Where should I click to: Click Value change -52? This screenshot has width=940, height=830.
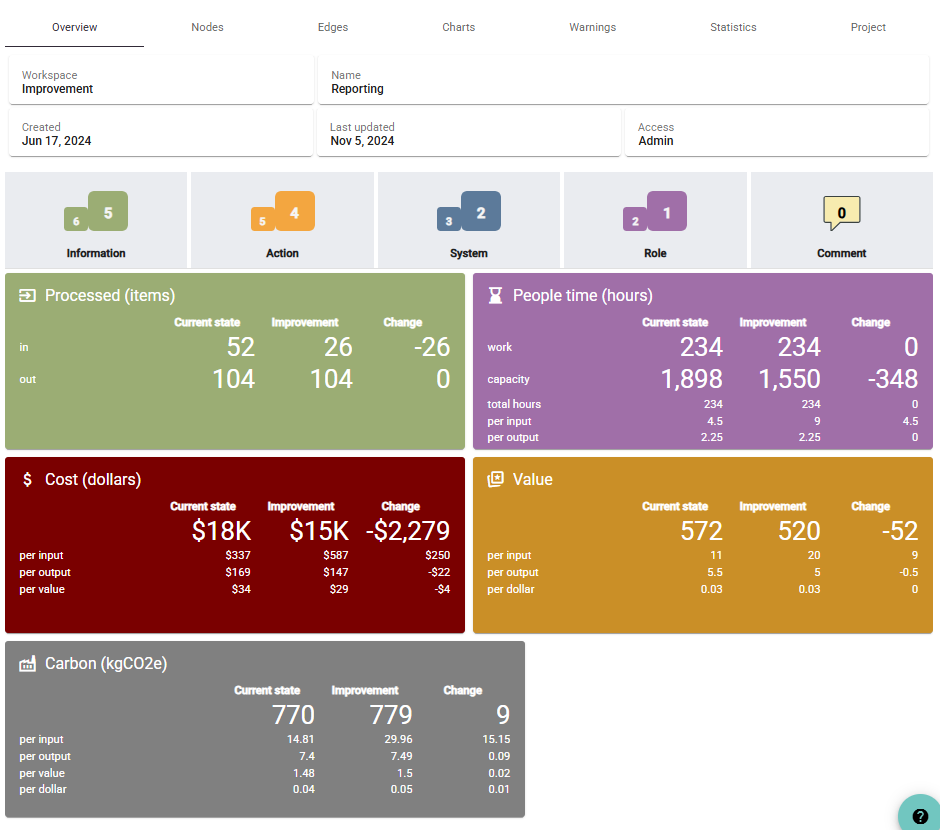click(x=900, y=531)
